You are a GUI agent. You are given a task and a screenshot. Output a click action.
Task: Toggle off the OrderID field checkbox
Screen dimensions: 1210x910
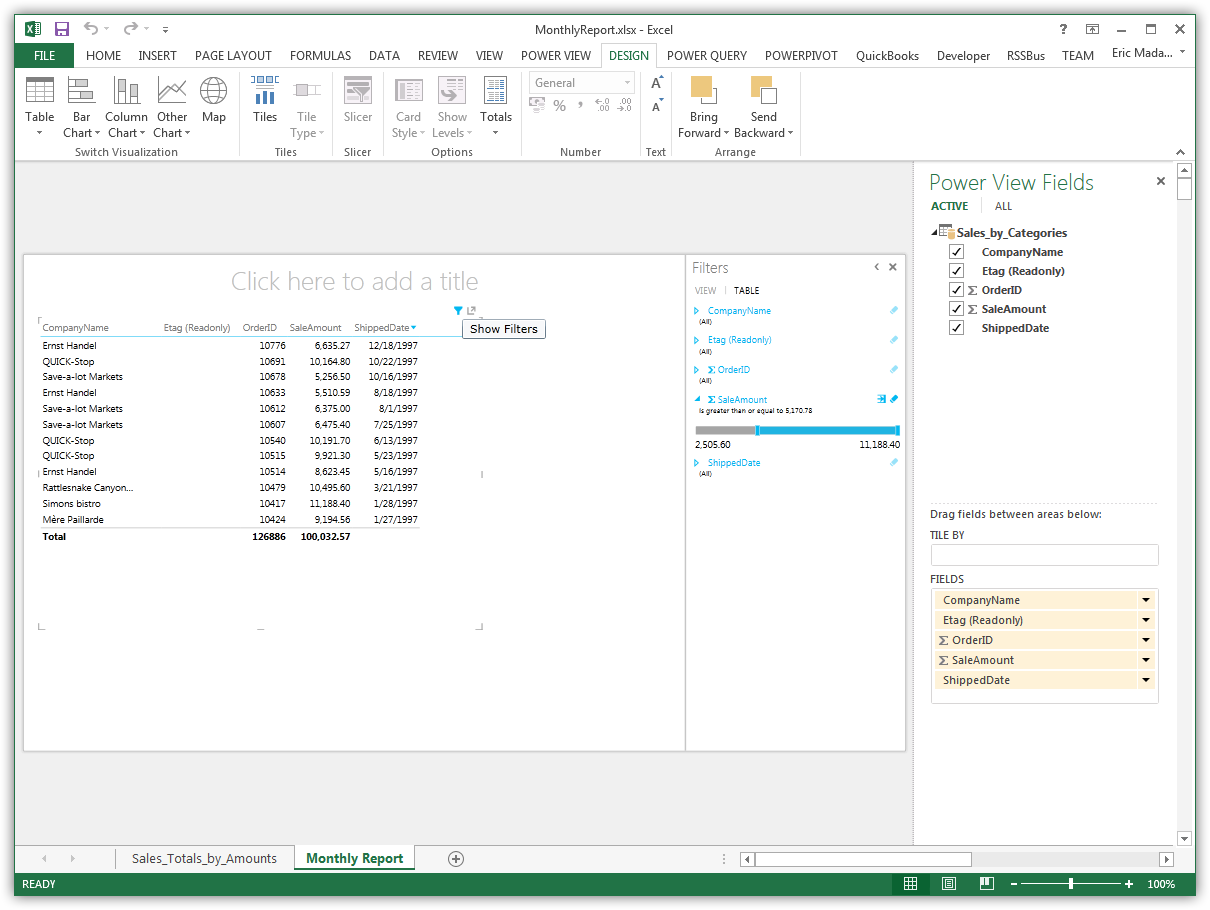[957, 289]
